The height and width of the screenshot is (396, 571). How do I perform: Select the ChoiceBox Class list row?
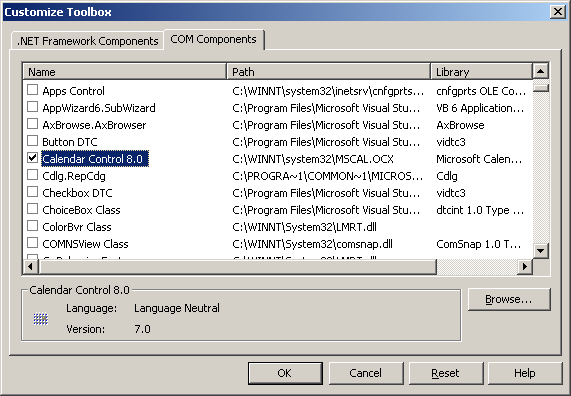pyautogui.click(x=277, y=210)
